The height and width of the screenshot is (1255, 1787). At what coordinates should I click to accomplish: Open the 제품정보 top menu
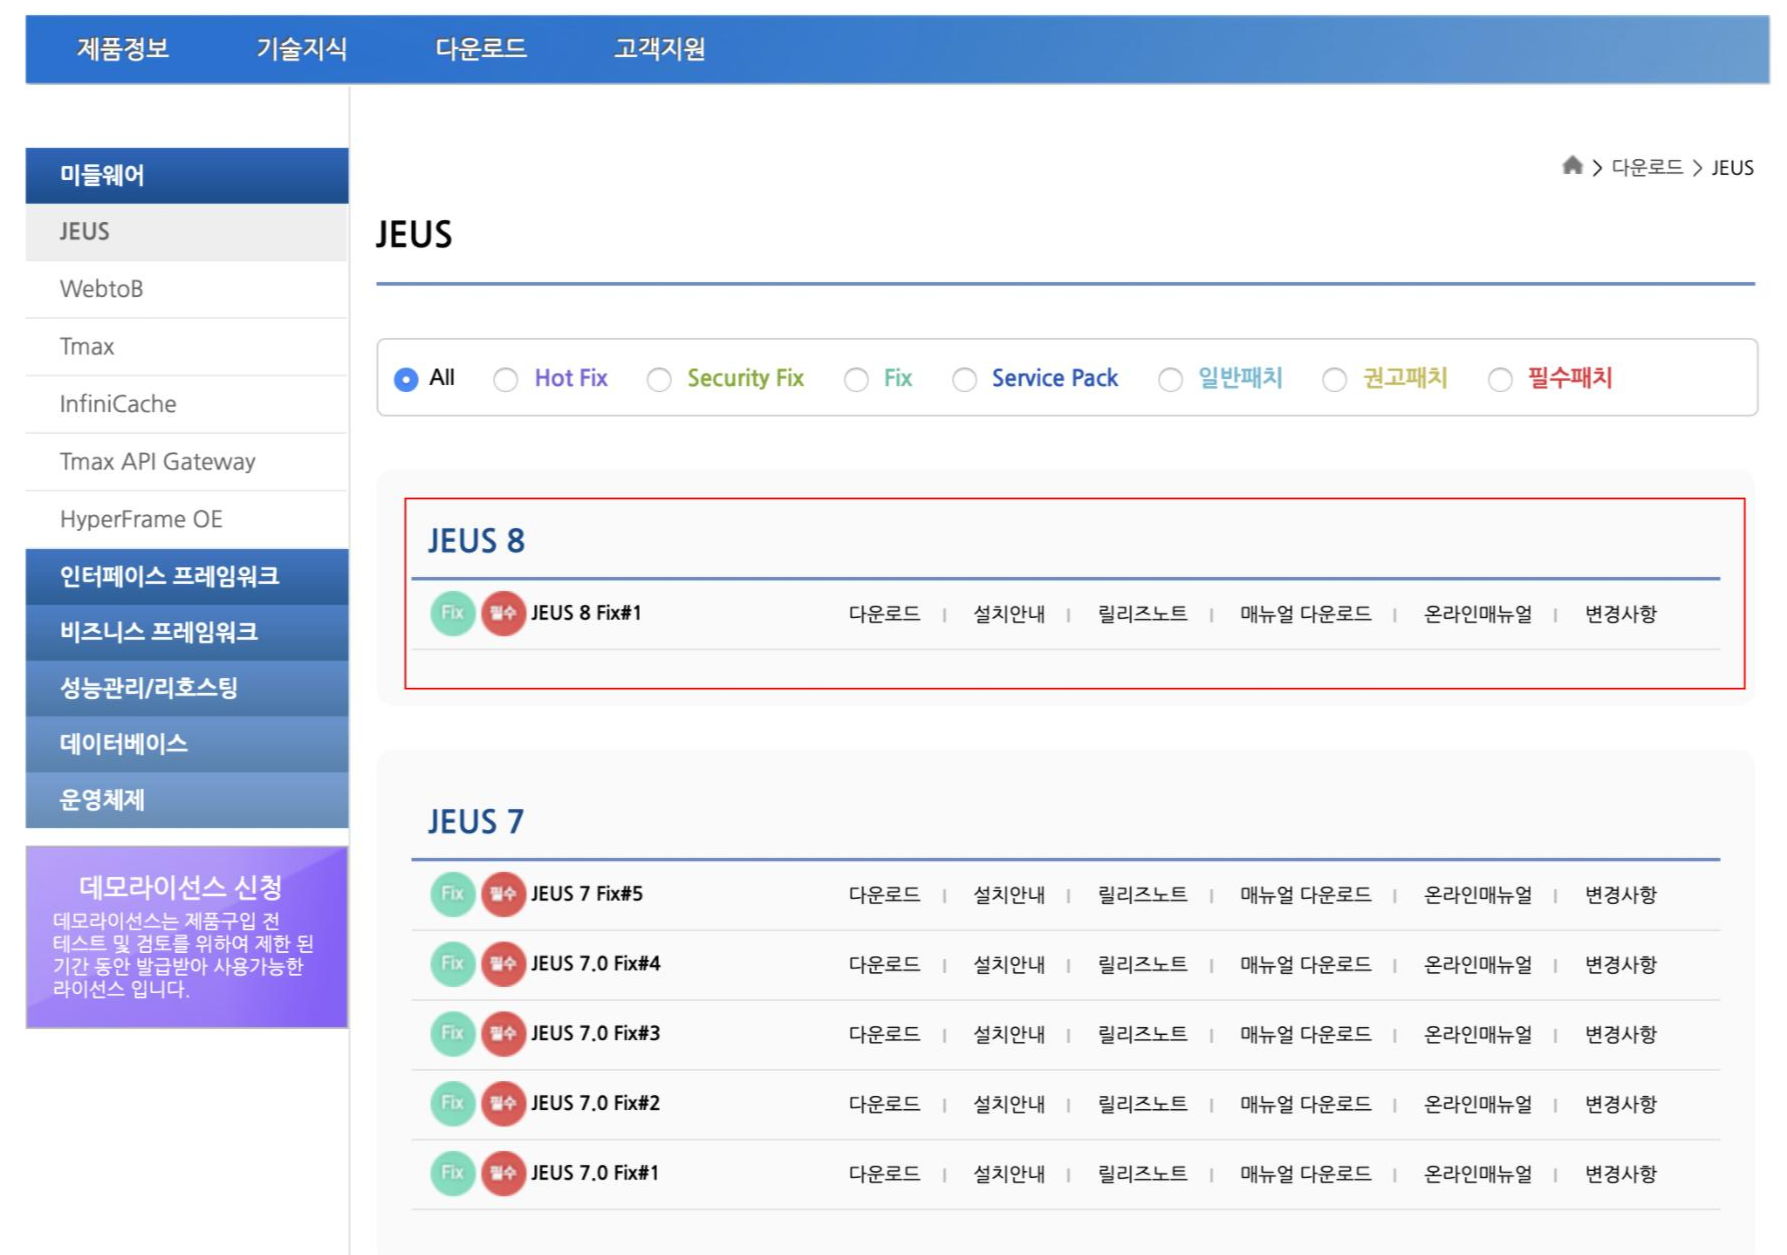123,48
